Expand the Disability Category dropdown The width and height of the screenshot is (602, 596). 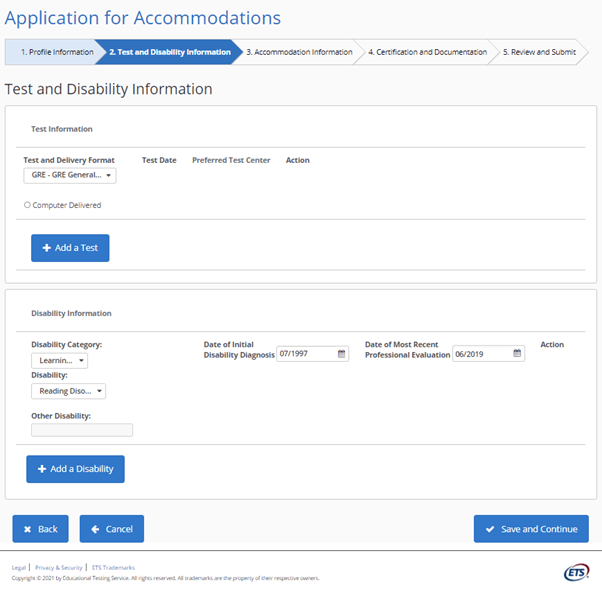click(x=59, y=361)
